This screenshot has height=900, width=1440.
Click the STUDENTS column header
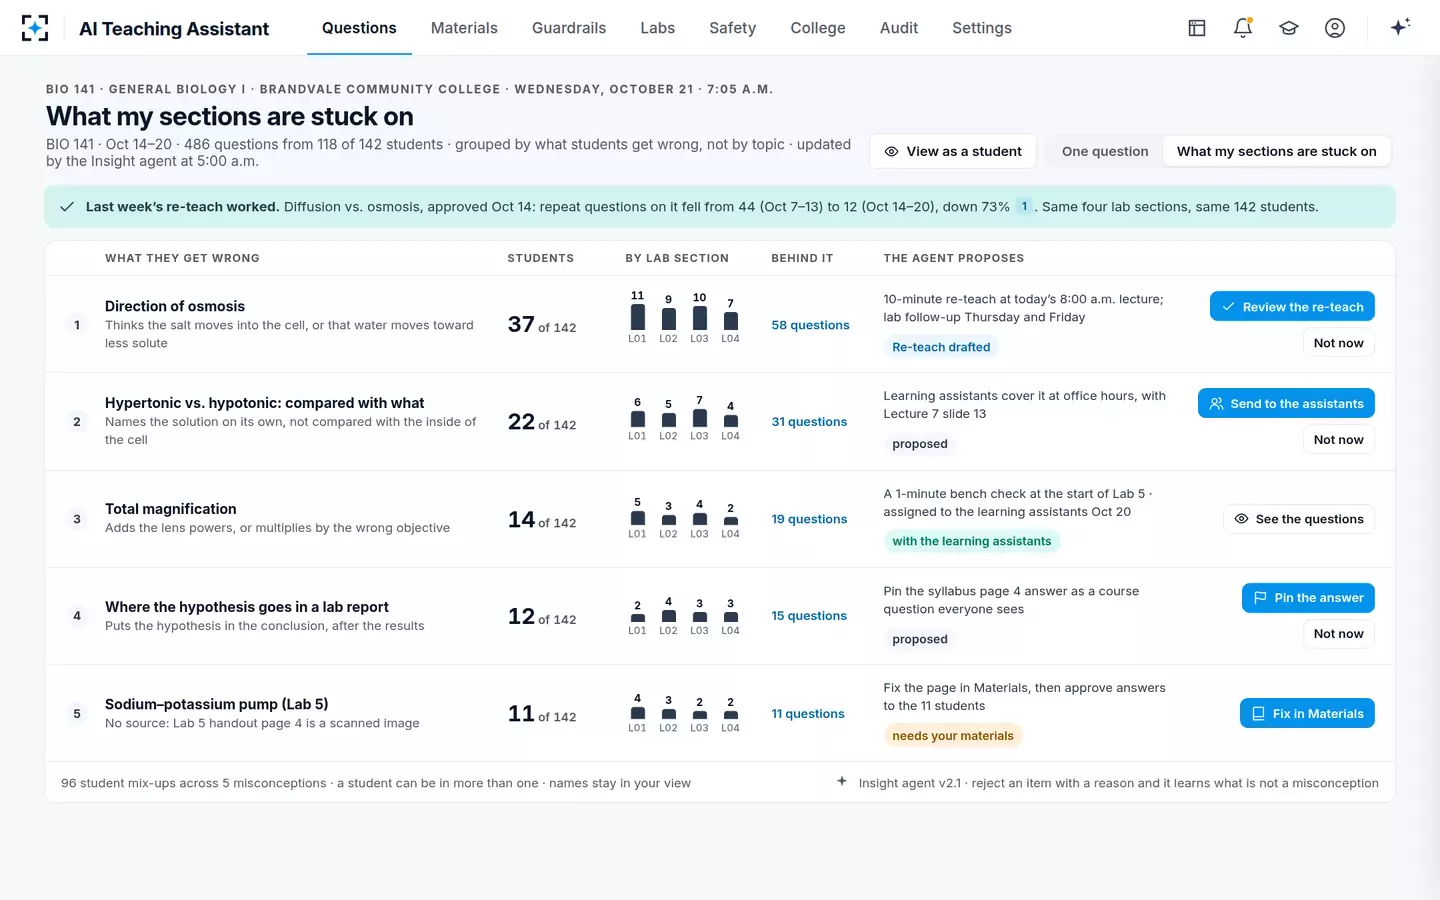(541, 258)
